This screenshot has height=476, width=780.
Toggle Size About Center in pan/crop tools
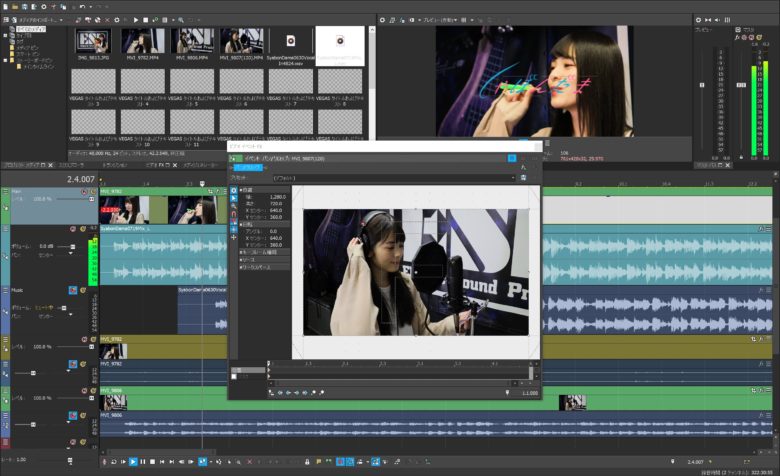pos(234,229)
